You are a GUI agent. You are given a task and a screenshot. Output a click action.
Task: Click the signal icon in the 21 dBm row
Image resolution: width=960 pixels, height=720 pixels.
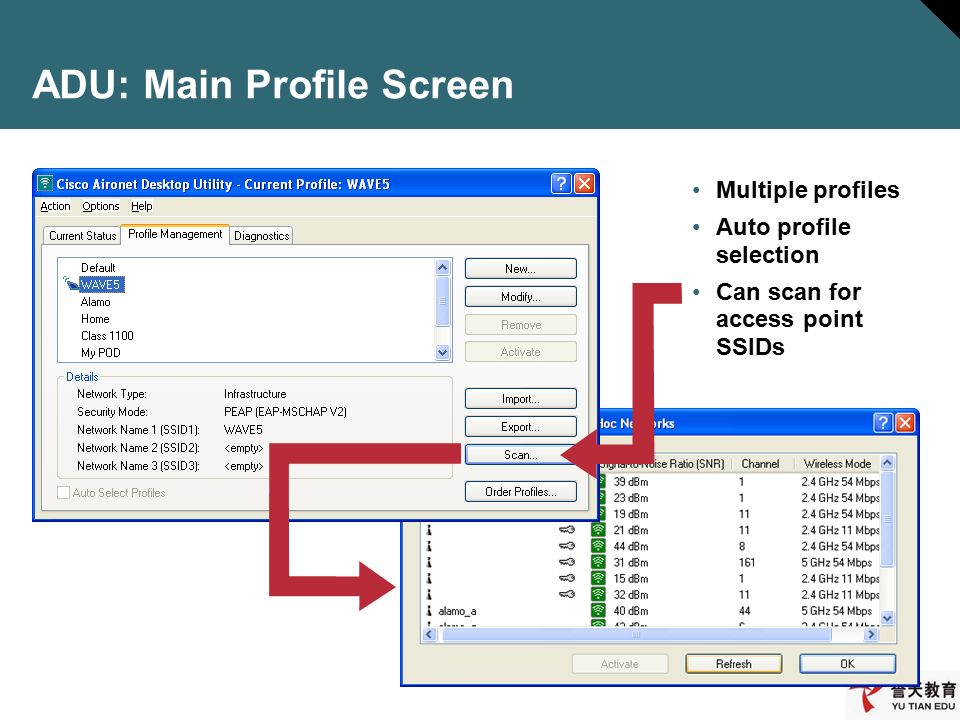[598, 530]
